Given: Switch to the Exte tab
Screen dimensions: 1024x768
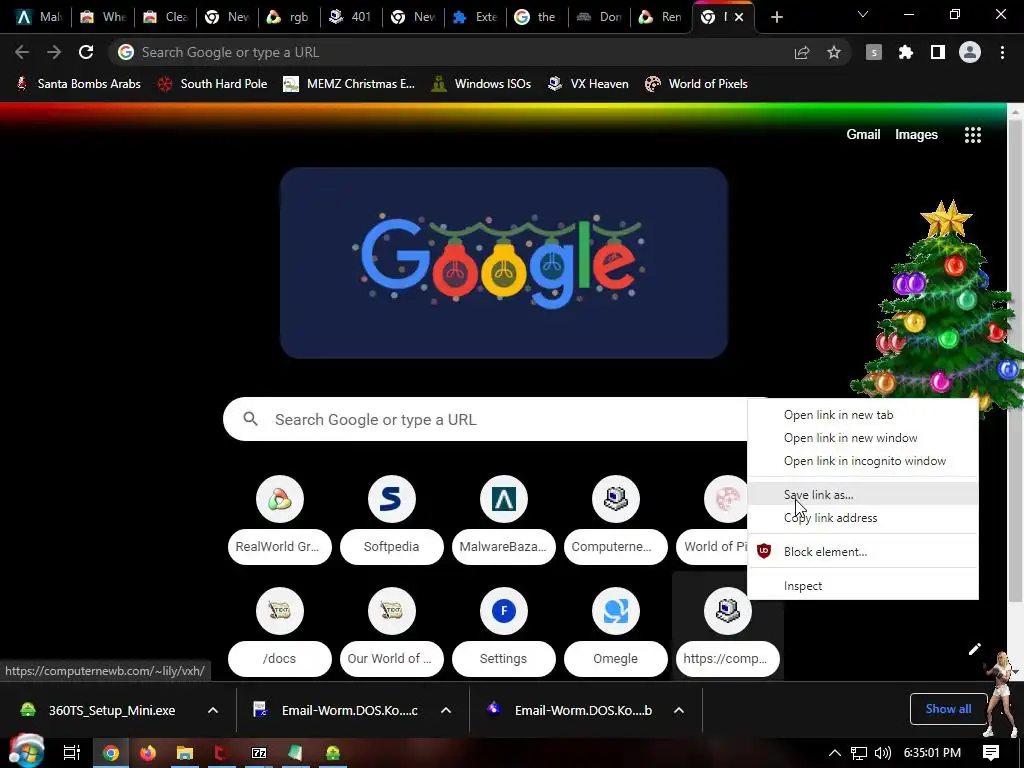Looking at the screenshot, I should click(475, 17).
